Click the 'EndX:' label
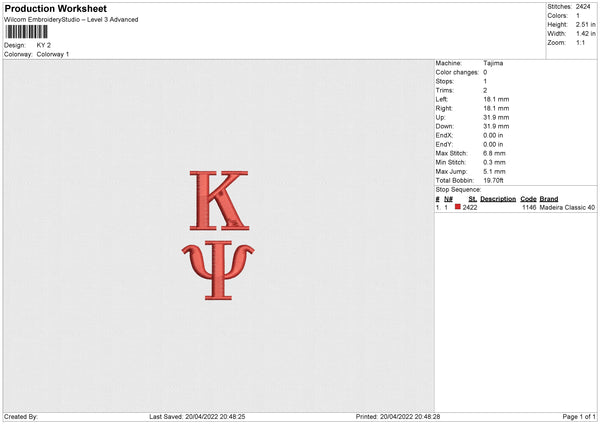 click(x=444, y=135)
